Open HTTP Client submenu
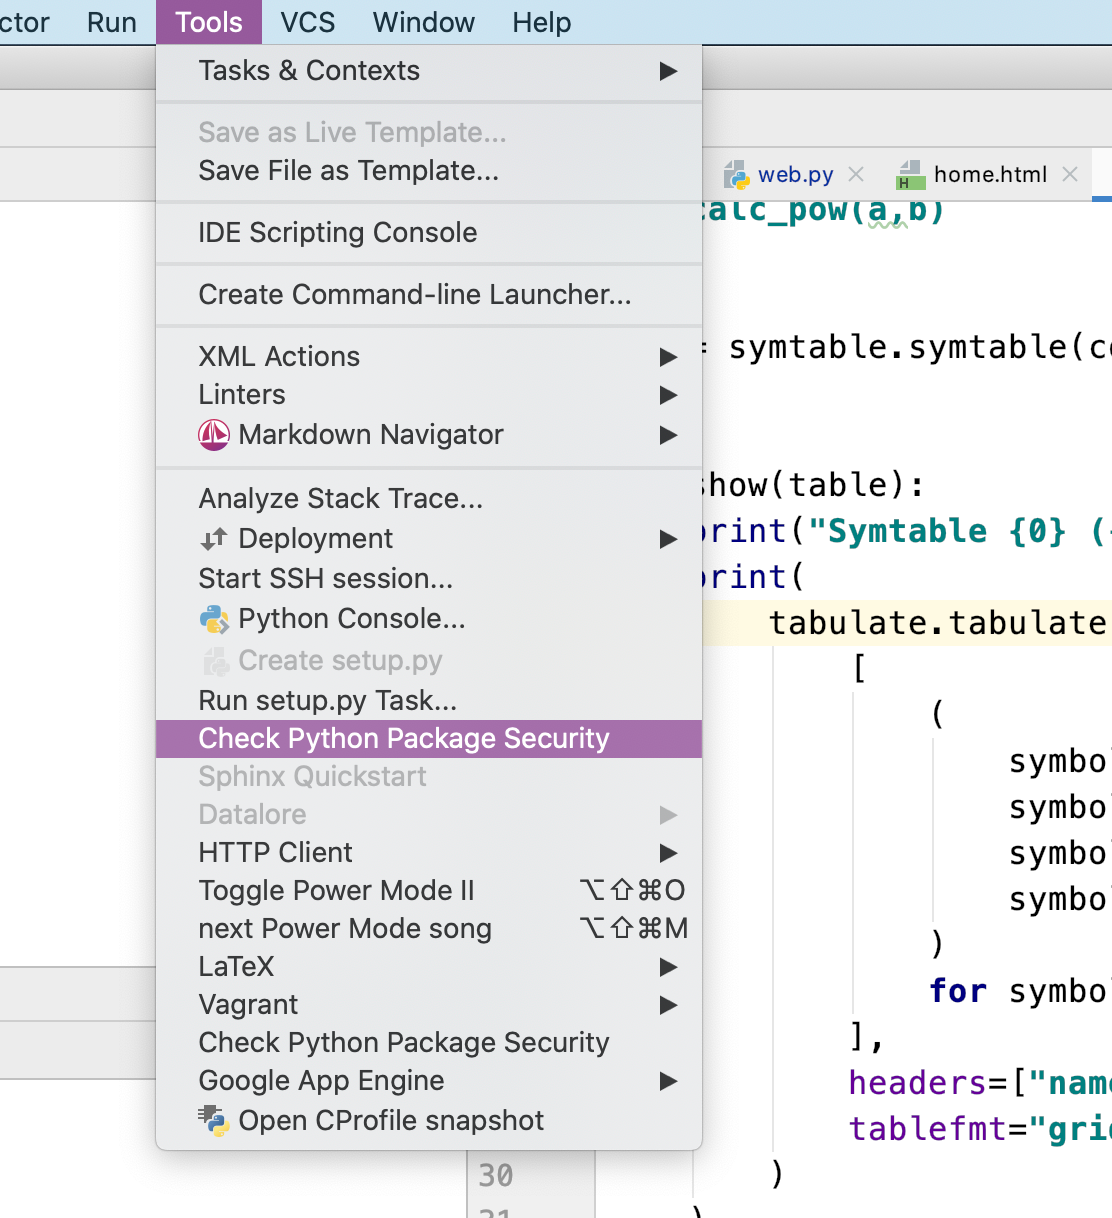The width and height of the screenshot is (1112, 1218). tap(429, 853)
